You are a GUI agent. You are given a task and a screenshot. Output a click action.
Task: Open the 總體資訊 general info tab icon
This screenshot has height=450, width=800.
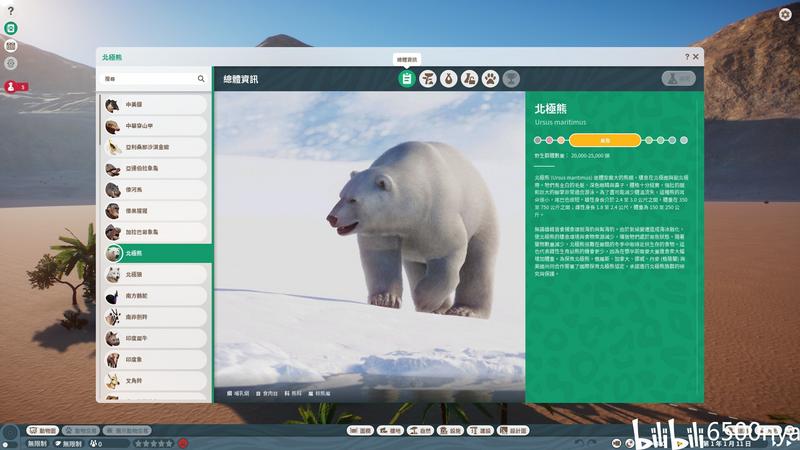[x=407, y=79]
